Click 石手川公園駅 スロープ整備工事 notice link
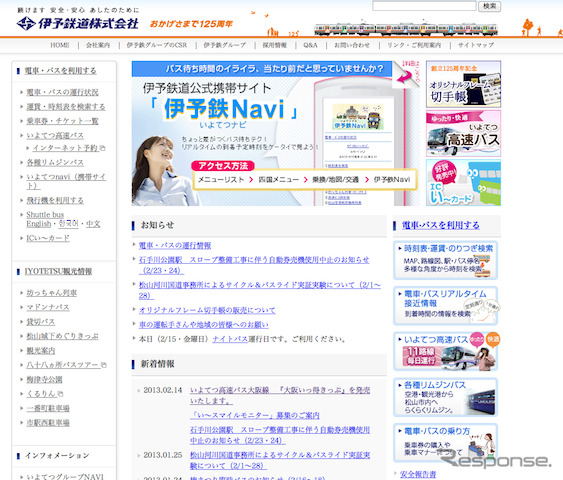The width and height of the screenshot is (563, 480). pyautogui.click(x=254, y=265)
